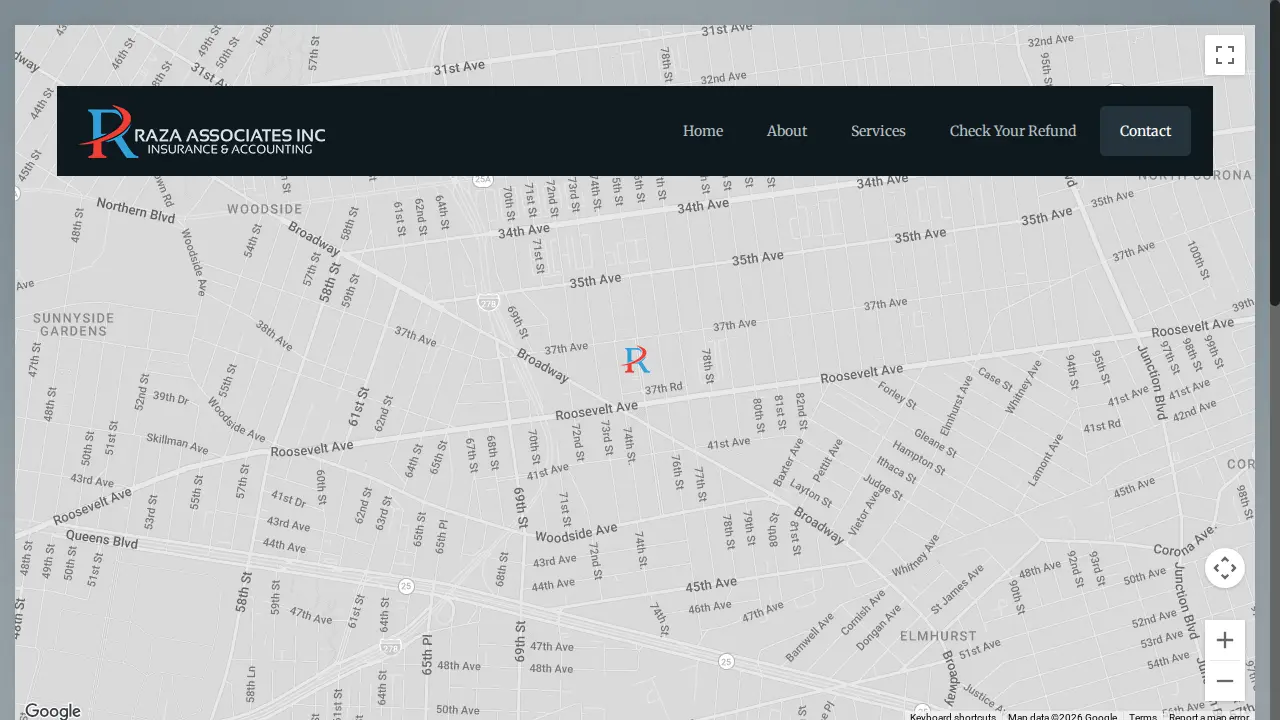Click the Woodside Ave label near 72nd St
1280x720 pixels.
576,533
